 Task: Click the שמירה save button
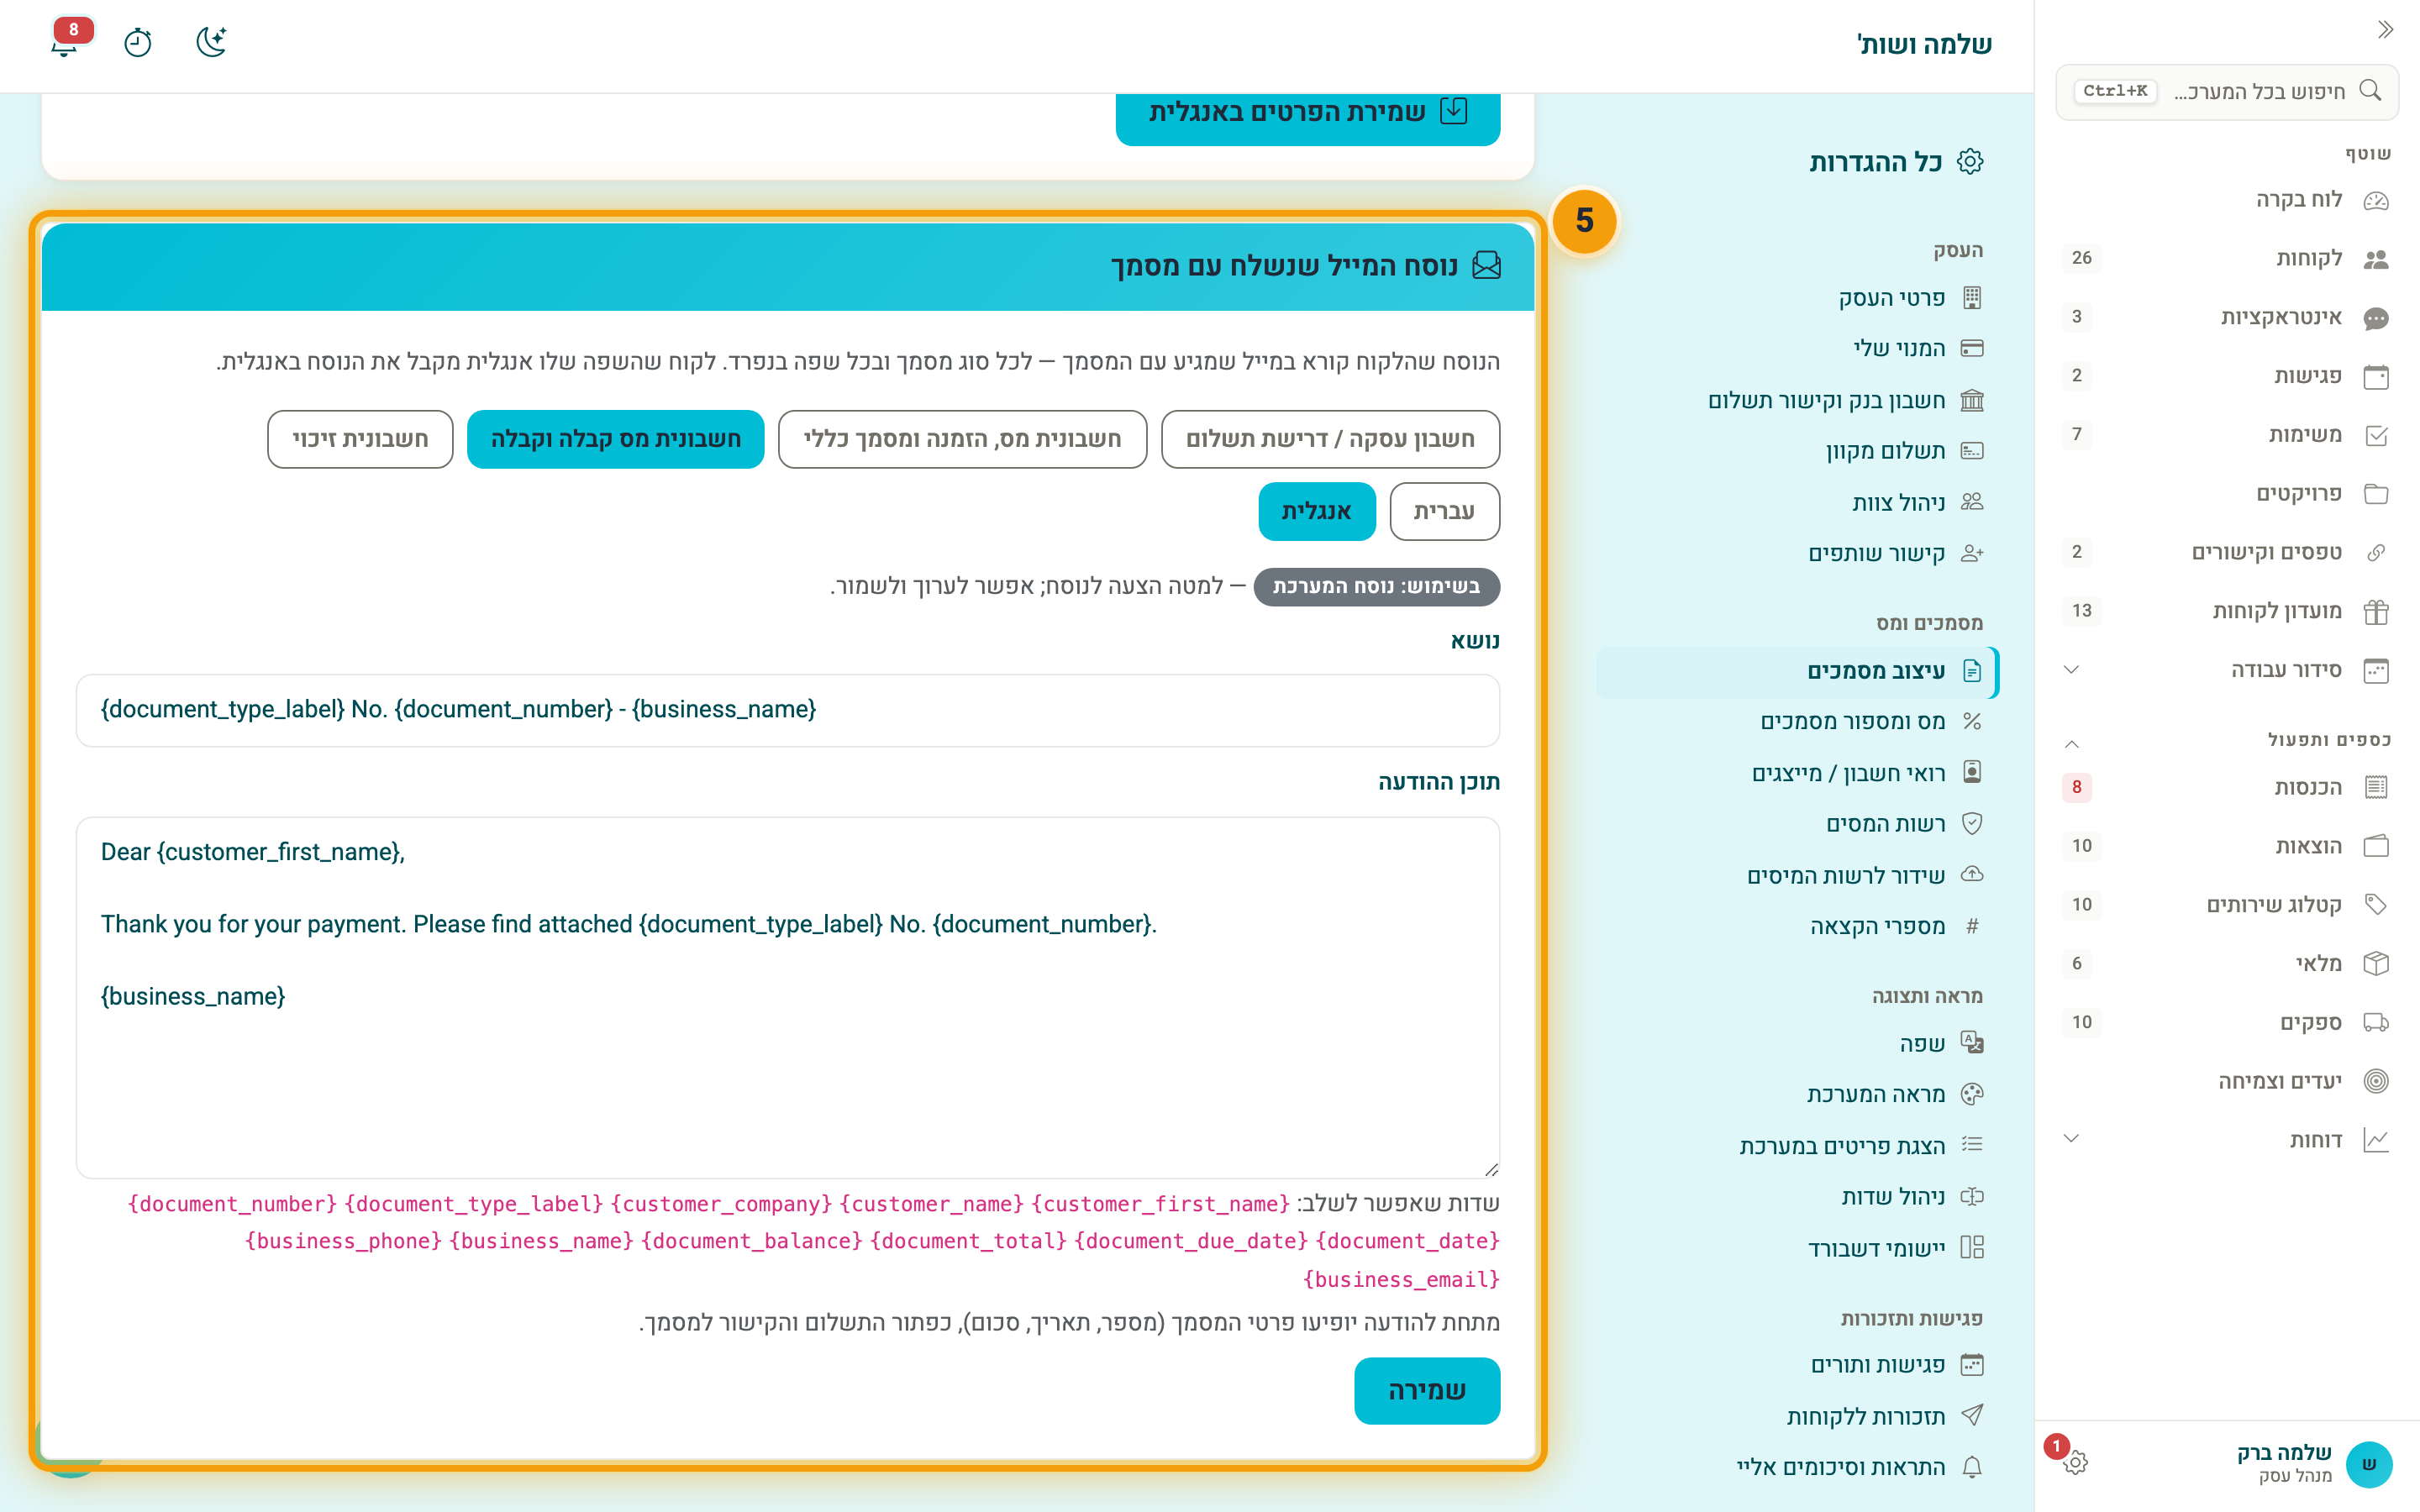pos(1427,1391)
